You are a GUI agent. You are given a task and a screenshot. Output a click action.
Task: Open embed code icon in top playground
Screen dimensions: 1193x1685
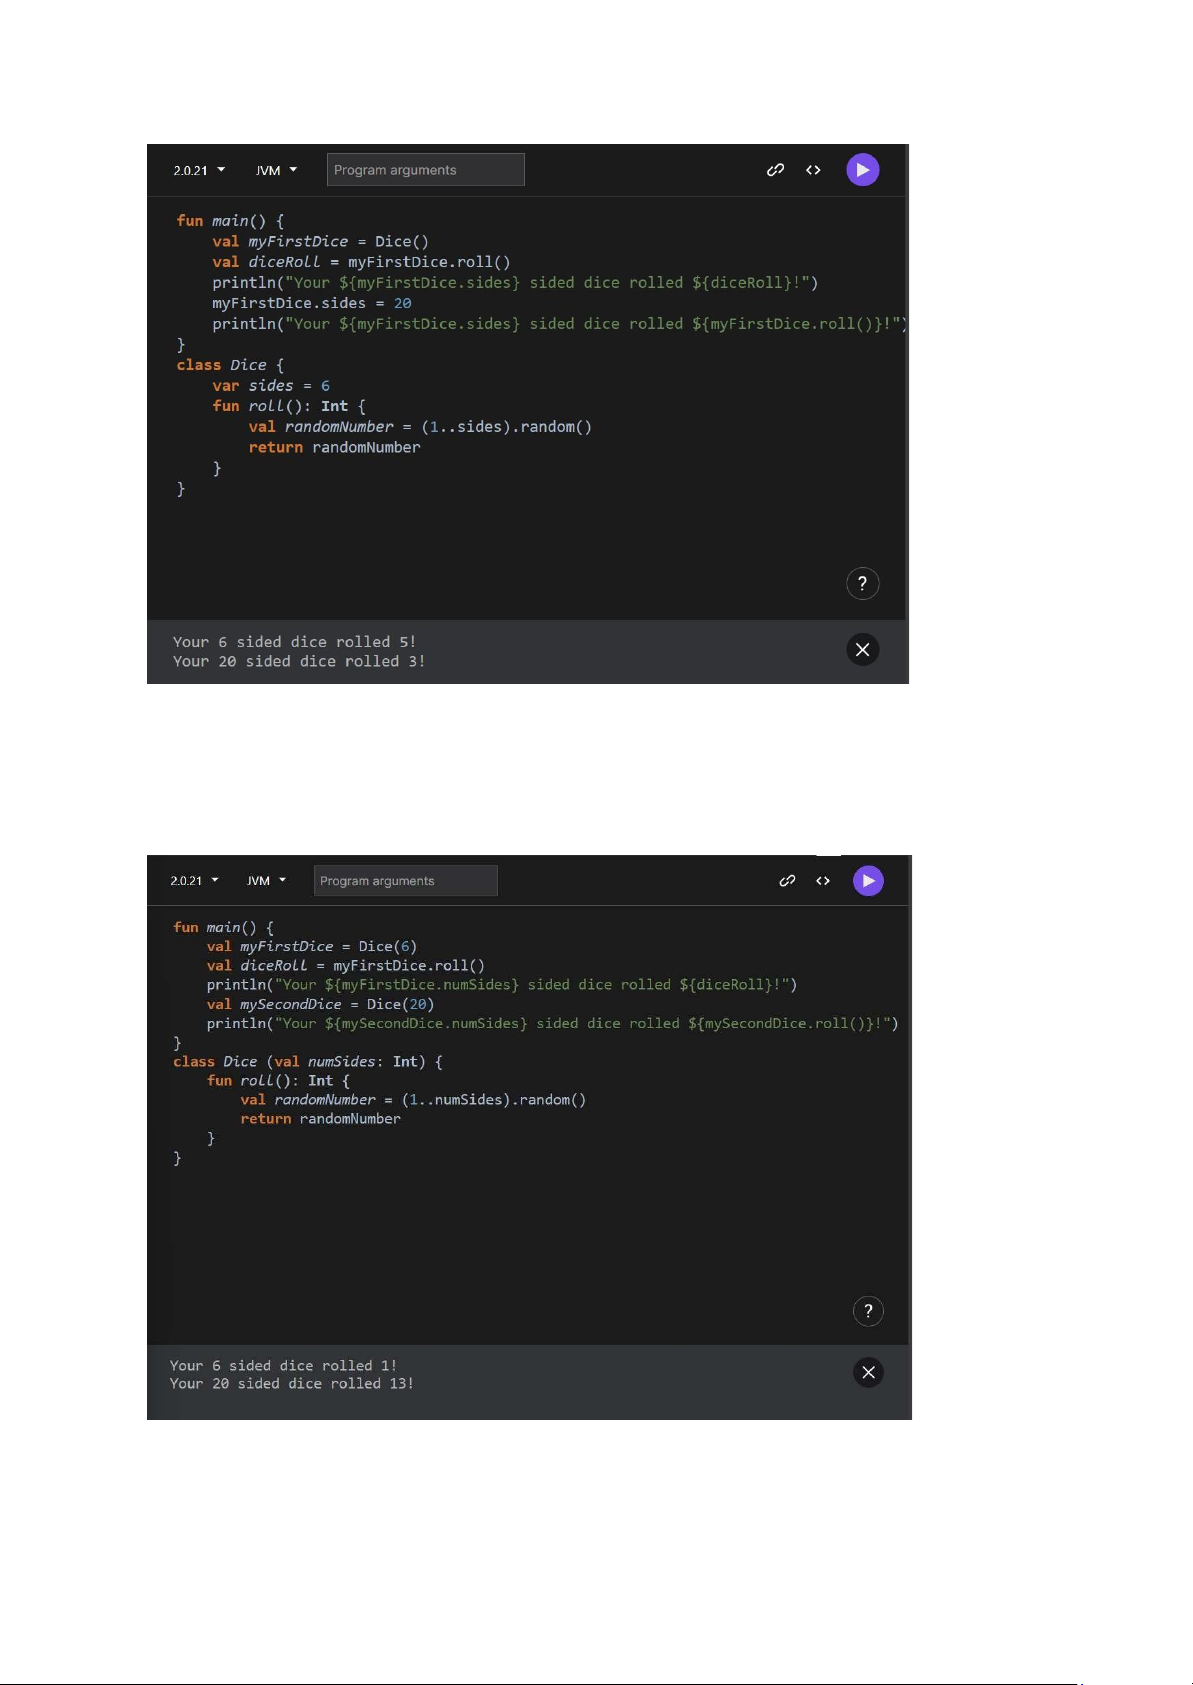(x=813, y=170)
